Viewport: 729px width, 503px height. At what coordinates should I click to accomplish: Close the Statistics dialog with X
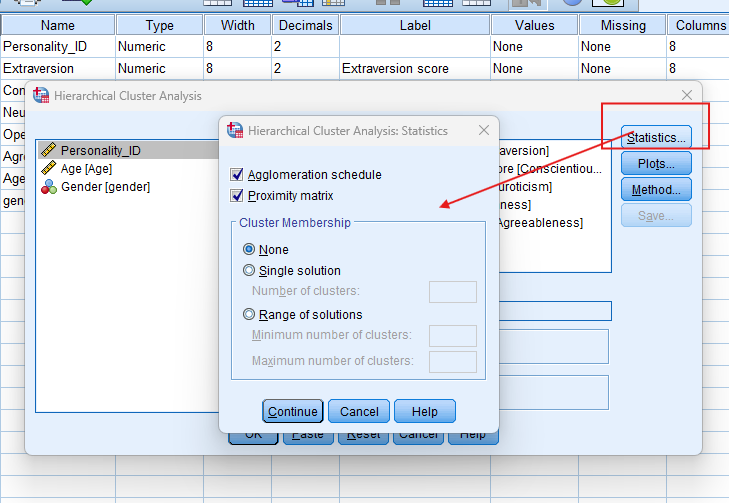[x=484, y=131]
